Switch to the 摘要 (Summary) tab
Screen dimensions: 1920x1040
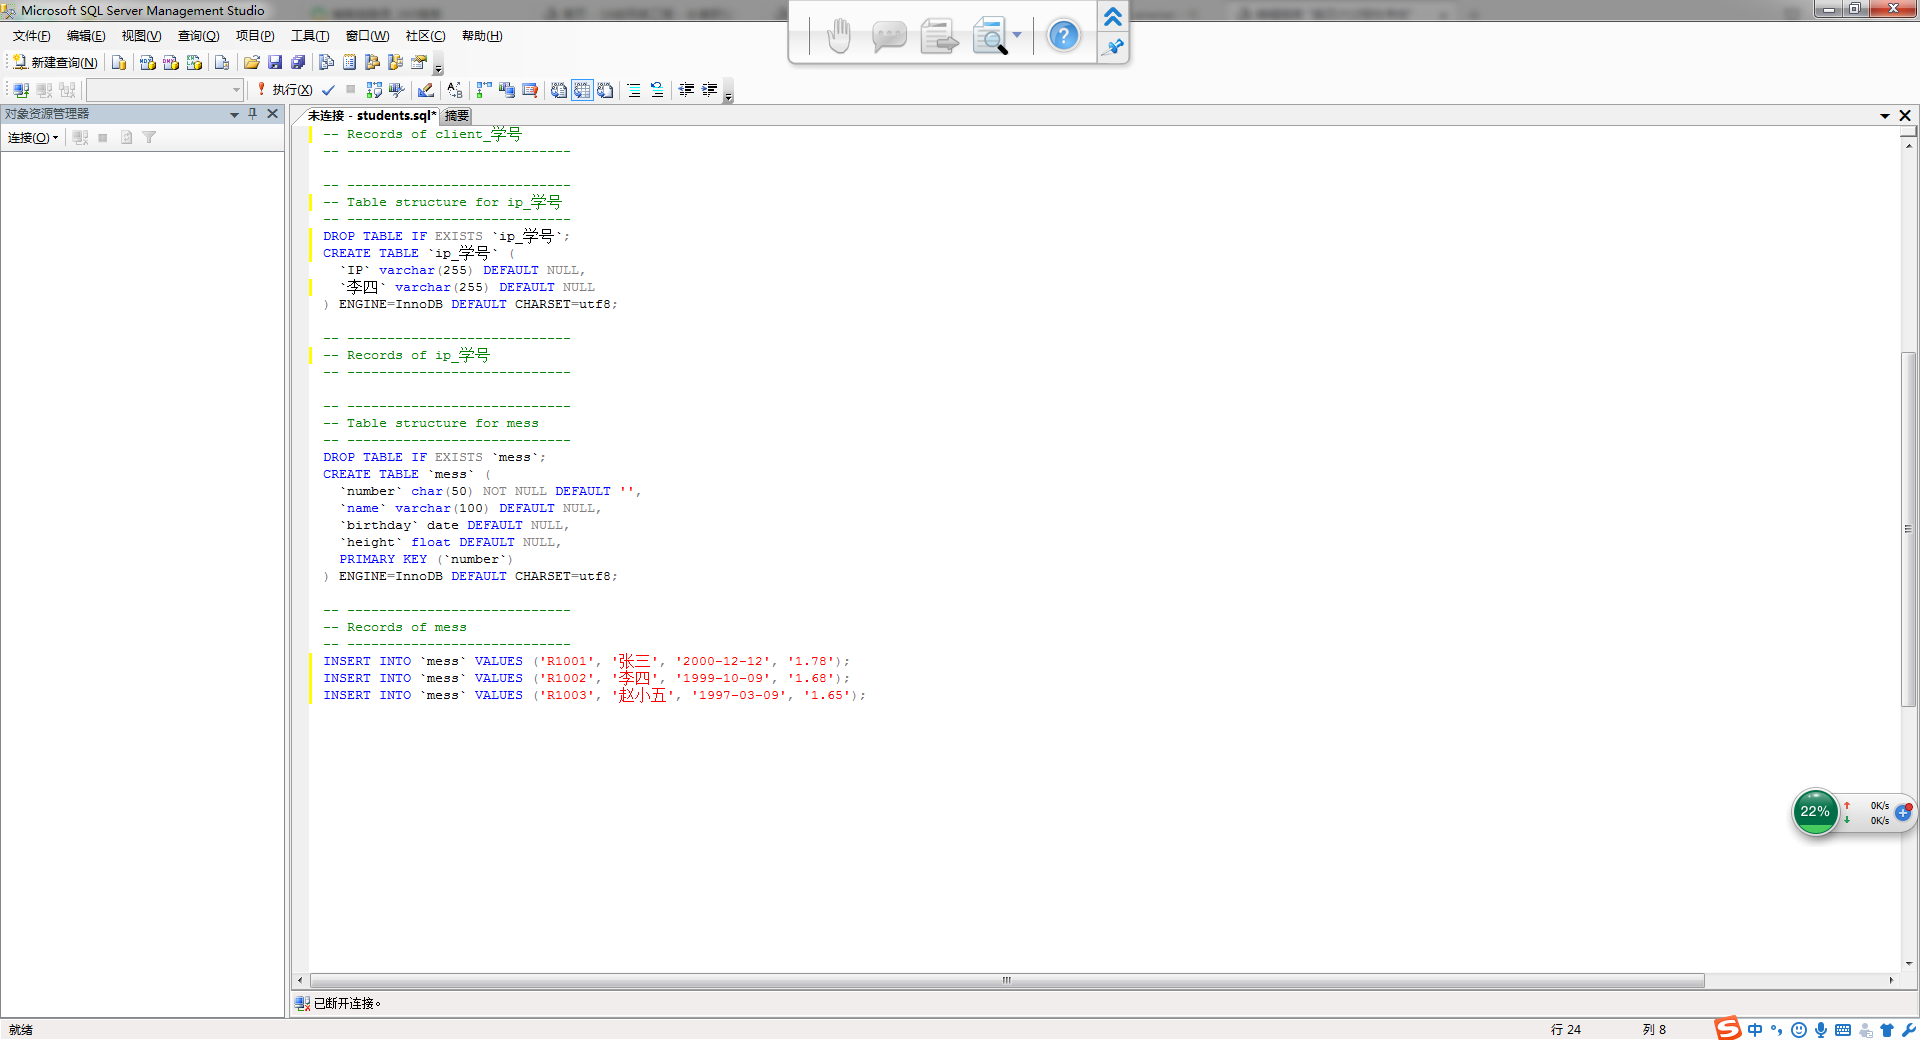457,116
